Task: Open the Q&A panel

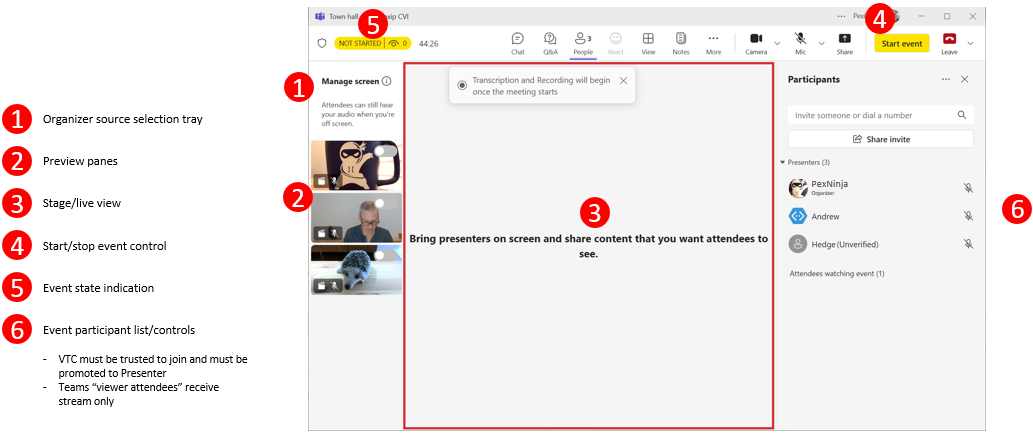Action: [x=550, y=42]
